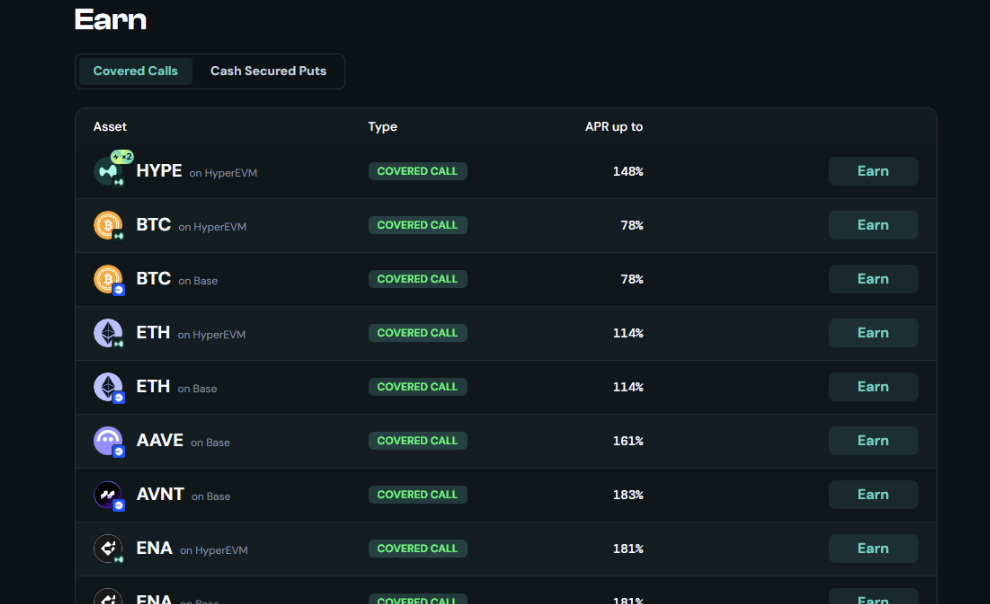The height and width of the screenshot is (604, 990).
Task: Sort by the APR up to column header
Action: tap(614, 127)
